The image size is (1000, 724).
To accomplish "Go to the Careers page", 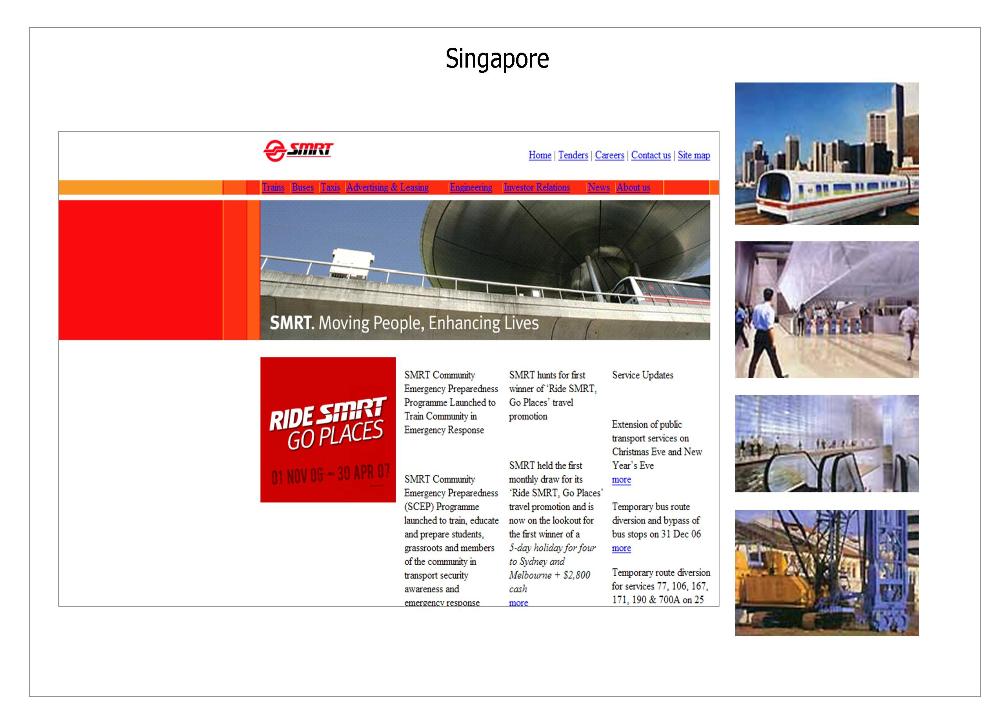I will point(609,155).
